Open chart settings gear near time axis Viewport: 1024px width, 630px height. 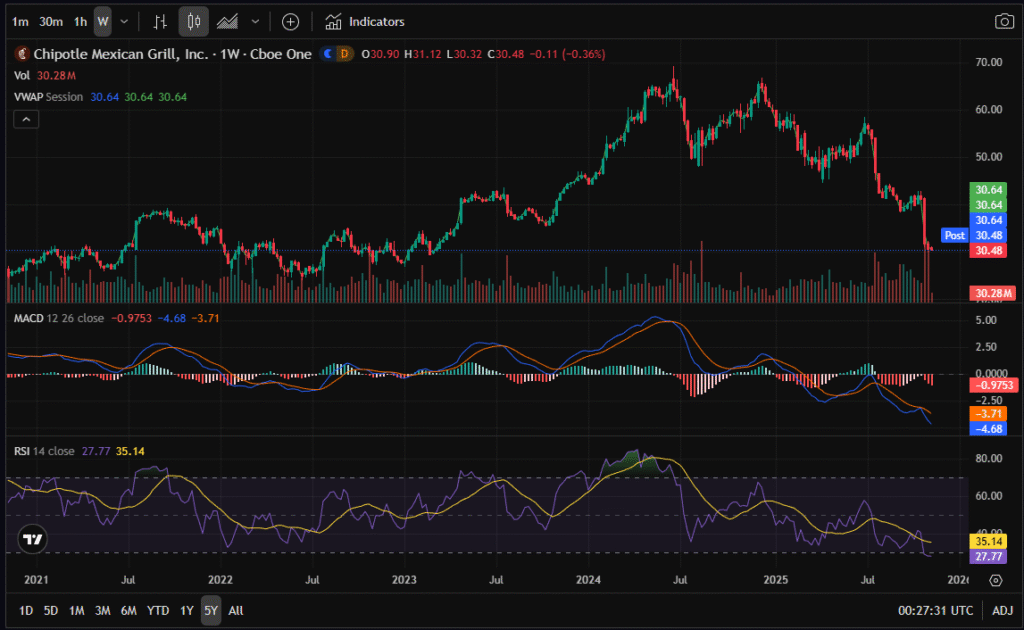[x=996, y=580]
